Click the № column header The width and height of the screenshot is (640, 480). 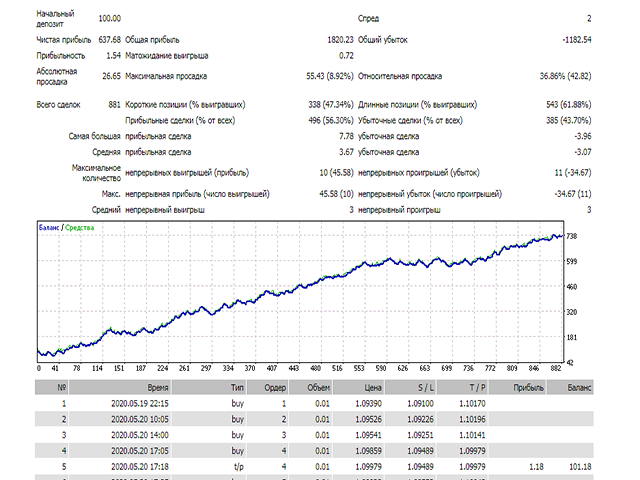click(x=64, y=384)
